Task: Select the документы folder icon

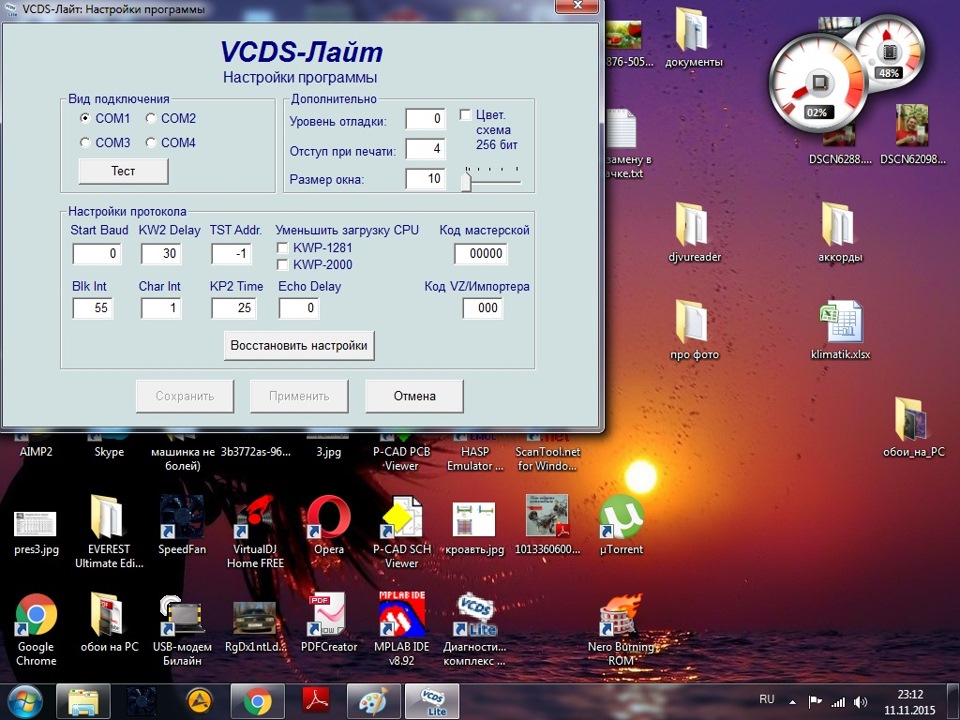Action: pos(694,38)
